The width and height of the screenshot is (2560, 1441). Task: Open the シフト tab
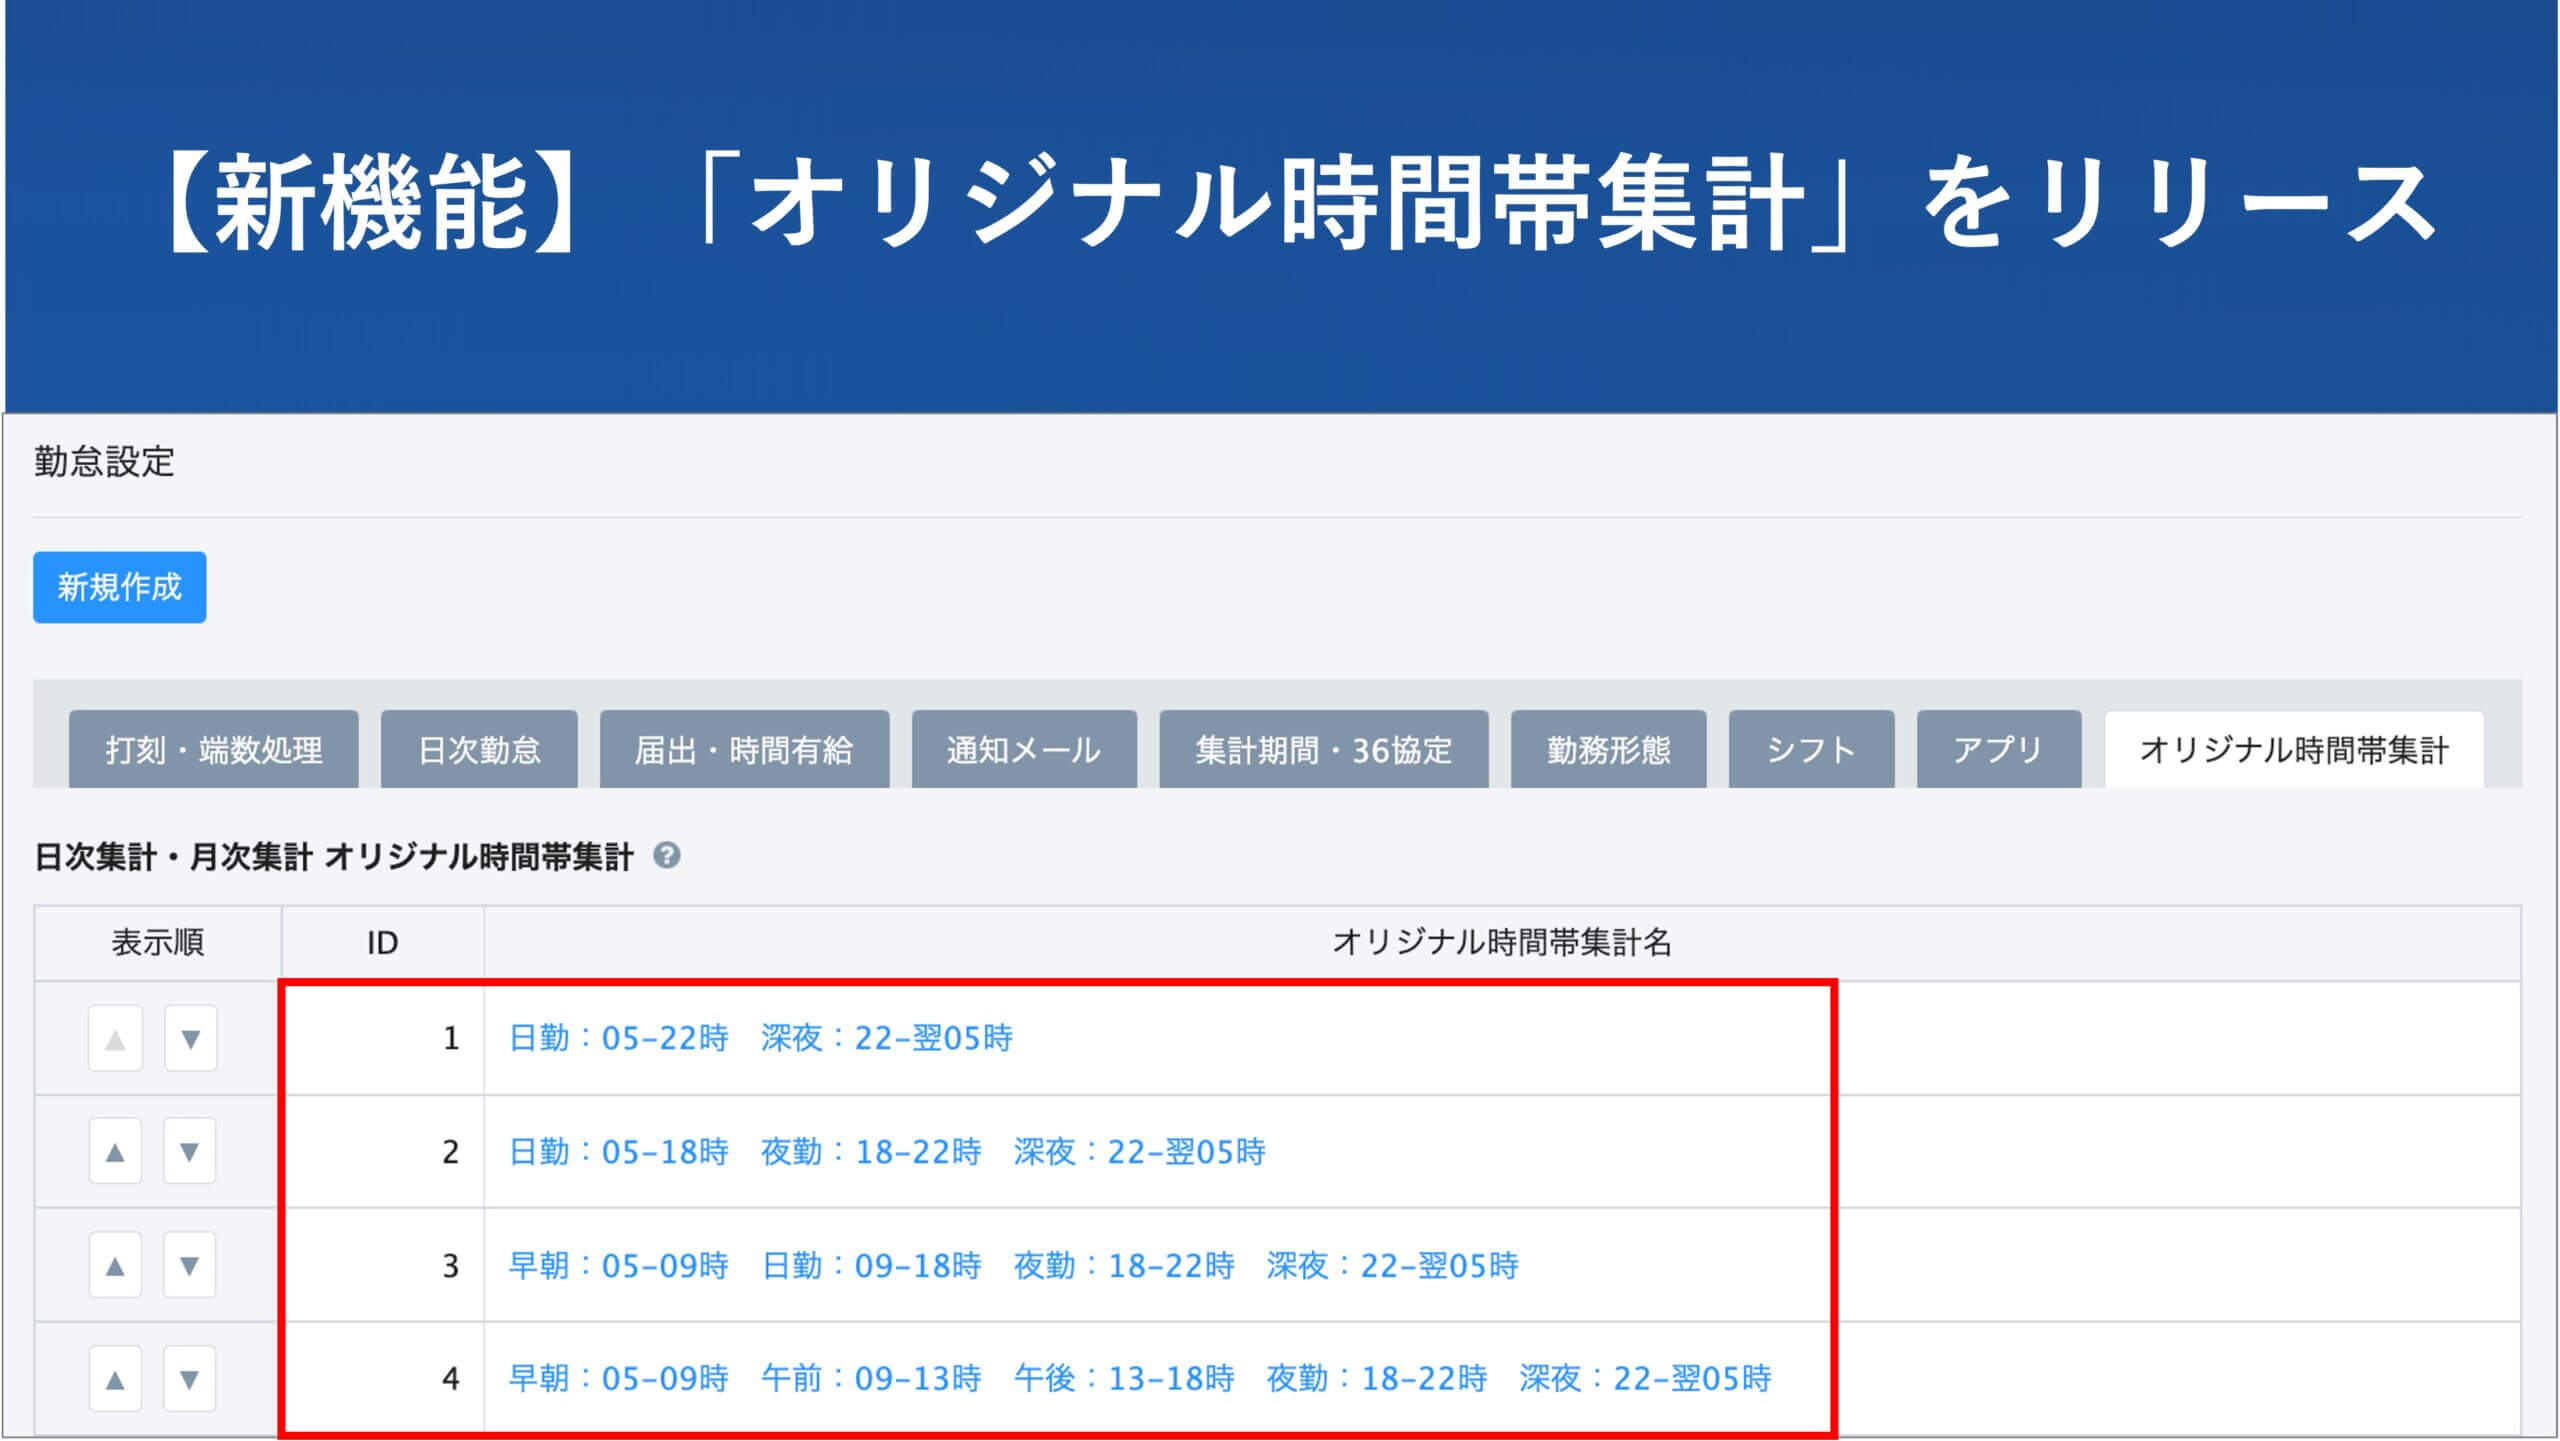(x=1811, y=750)
